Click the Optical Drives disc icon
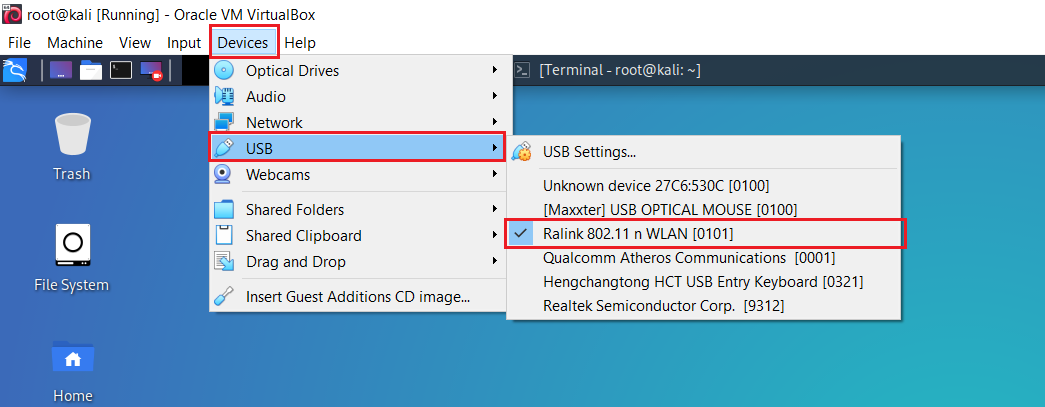Screen dimensions: 1045x407 225,71
